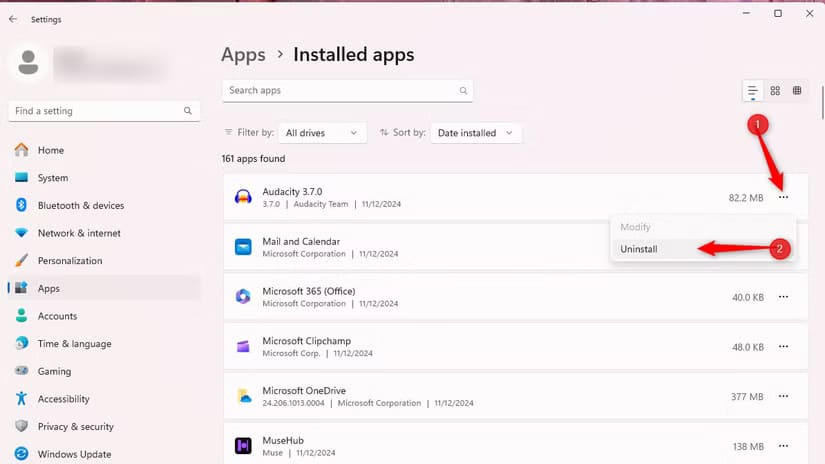Click the 161 apps found text
The height and width of the screenshot is (464, 825).
254,159
